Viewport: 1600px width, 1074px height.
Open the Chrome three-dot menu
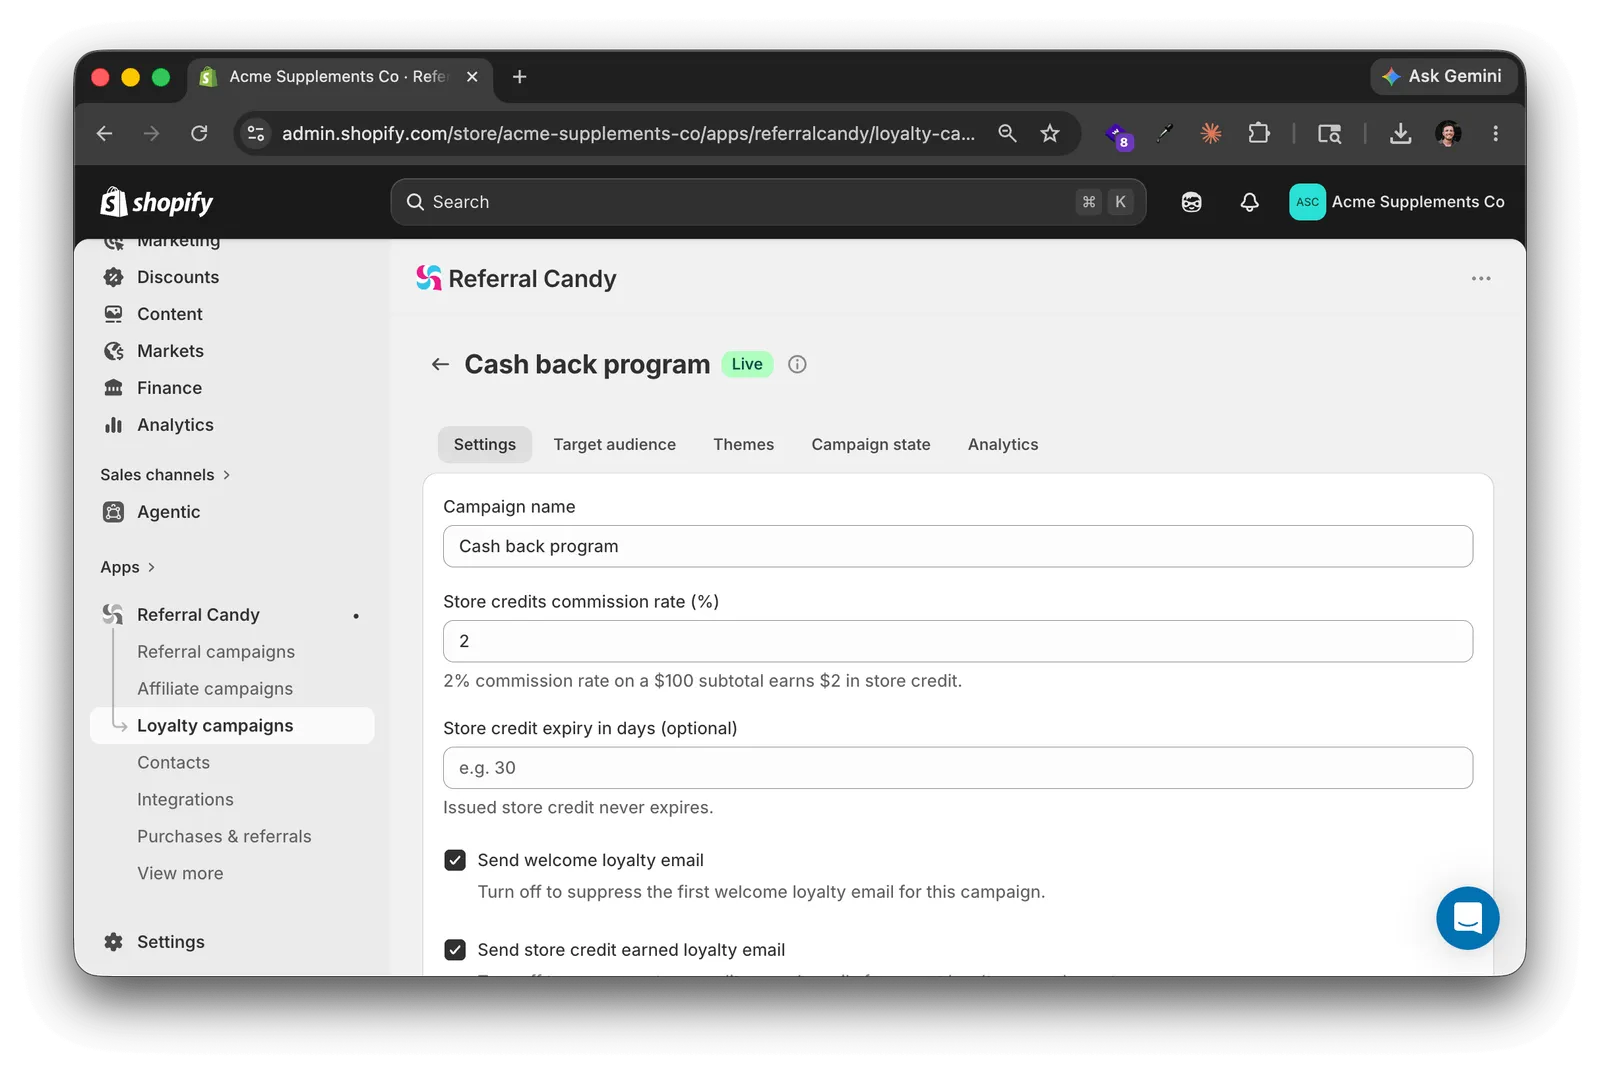1495,133
